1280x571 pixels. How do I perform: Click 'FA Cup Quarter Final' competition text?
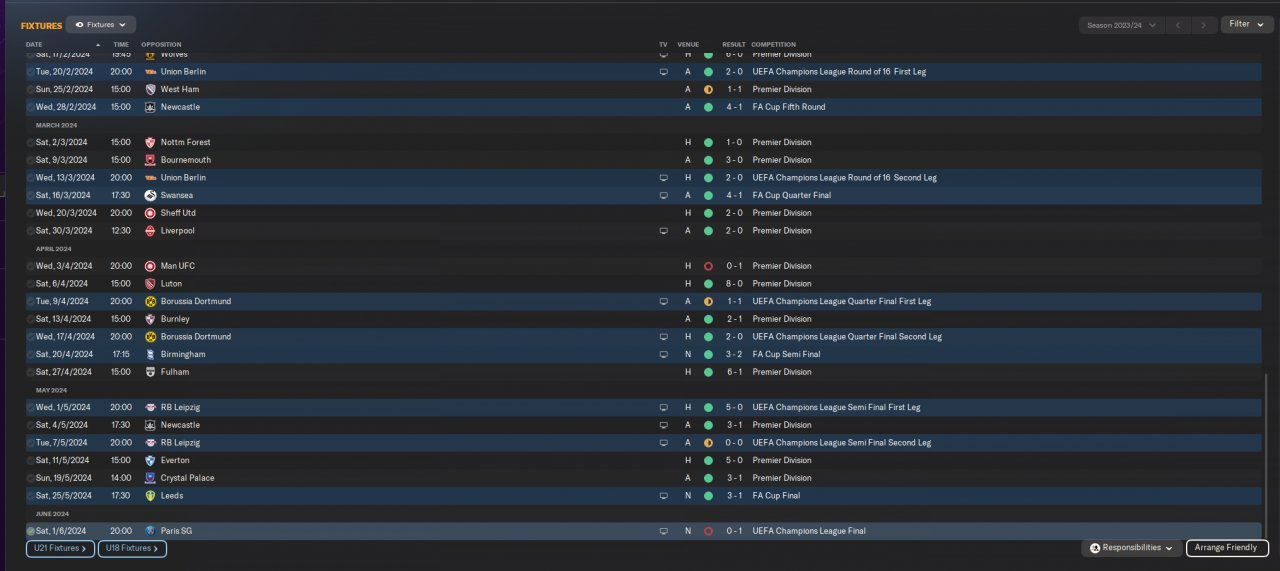click(792, 195)
